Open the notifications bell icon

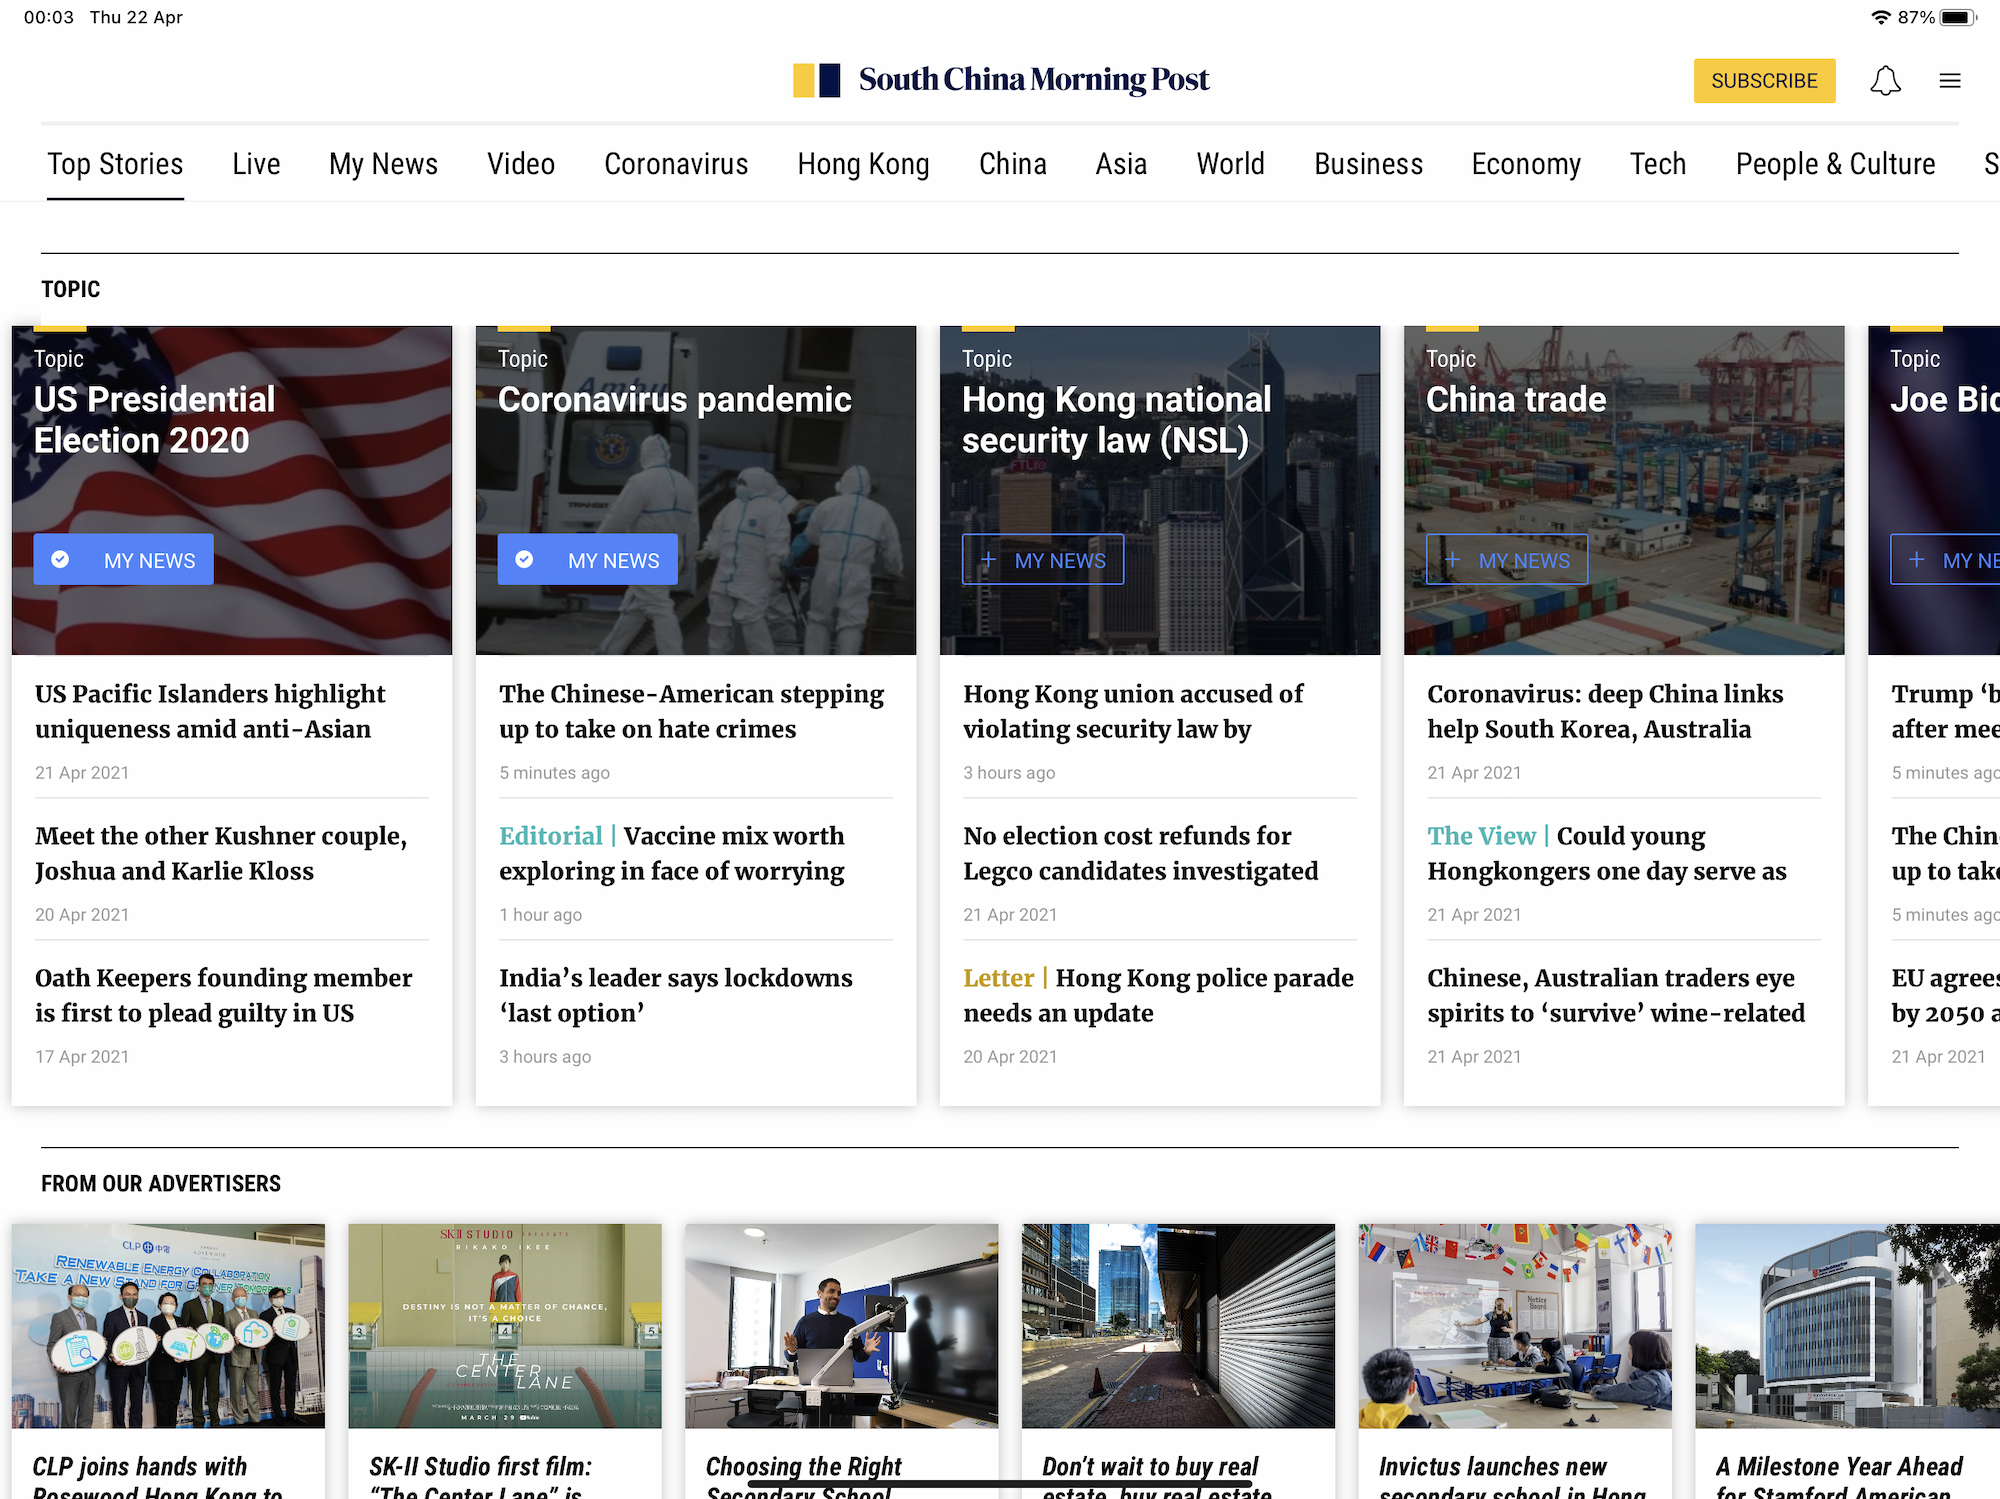pos(1885,81)
